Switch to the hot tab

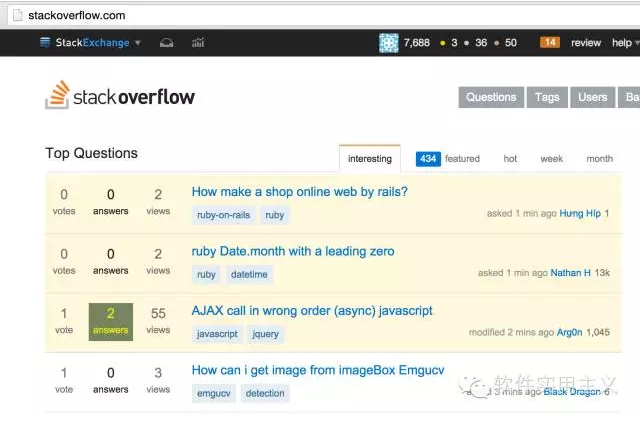[x=510, y=159]
